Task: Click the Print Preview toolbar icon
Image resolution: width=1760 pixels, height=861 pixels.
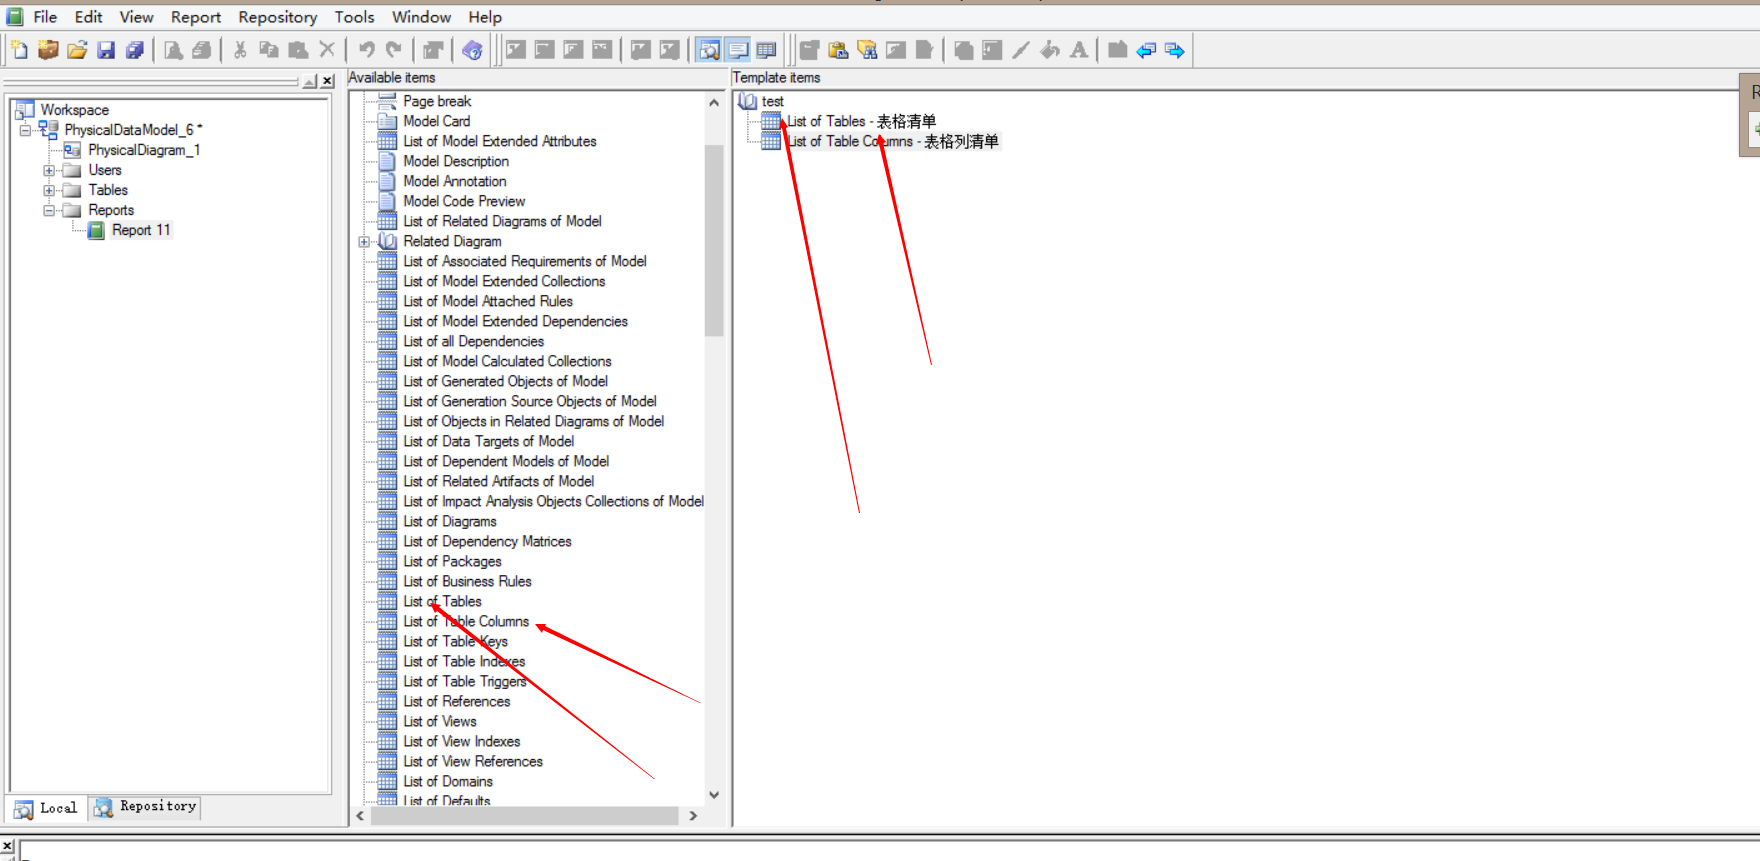Action: point(173,50)
